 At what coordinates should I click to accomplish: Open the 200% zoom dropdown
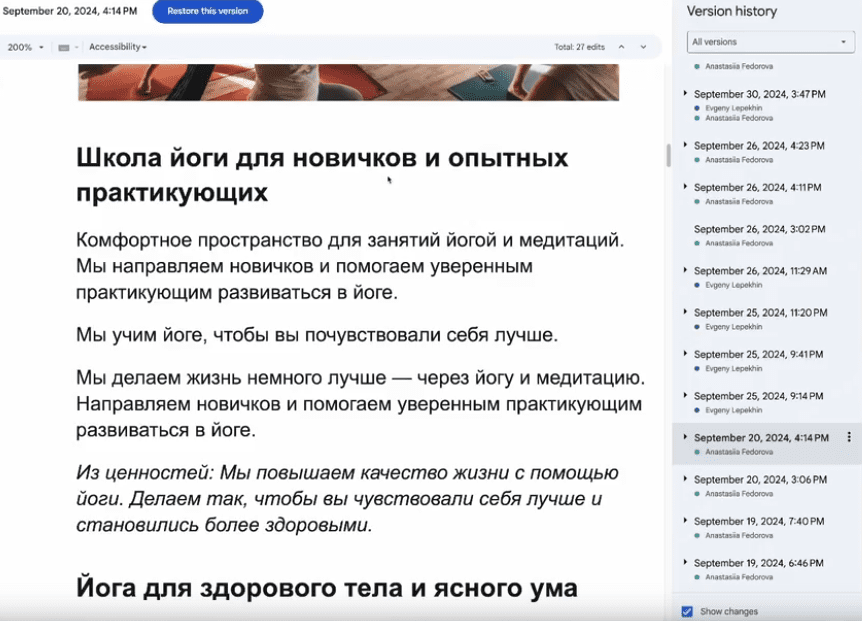(x=26, y=47)
